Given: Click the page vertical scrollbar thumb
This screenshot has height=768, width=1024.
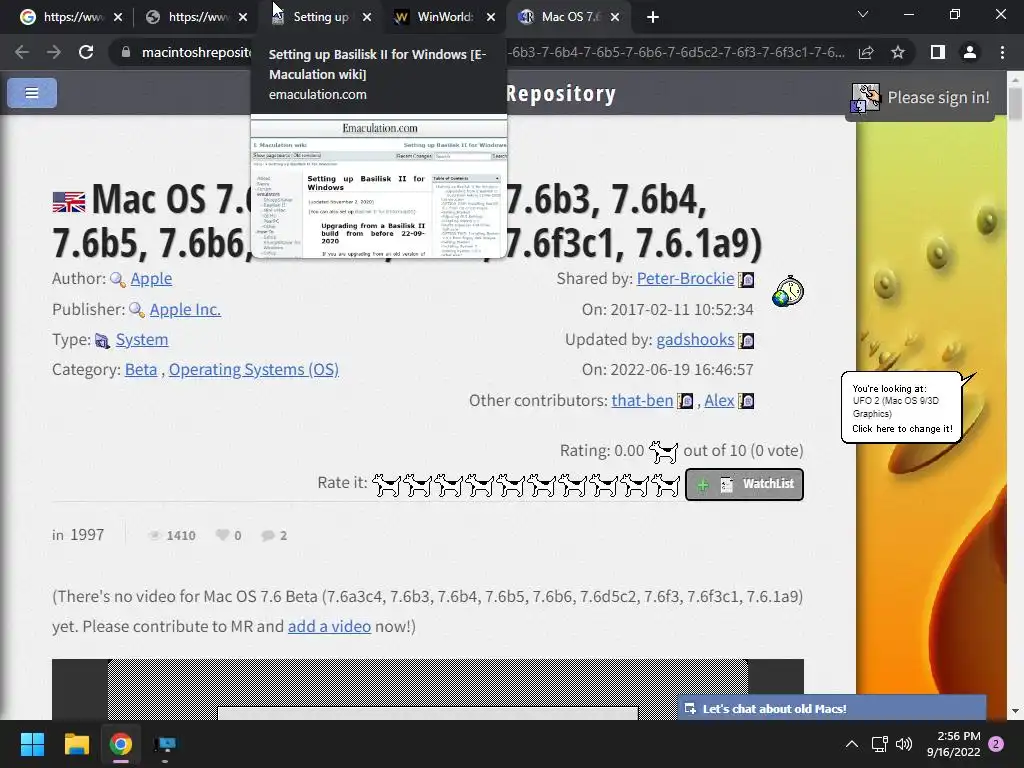Looking at the screenshot, I should 1015,103.
